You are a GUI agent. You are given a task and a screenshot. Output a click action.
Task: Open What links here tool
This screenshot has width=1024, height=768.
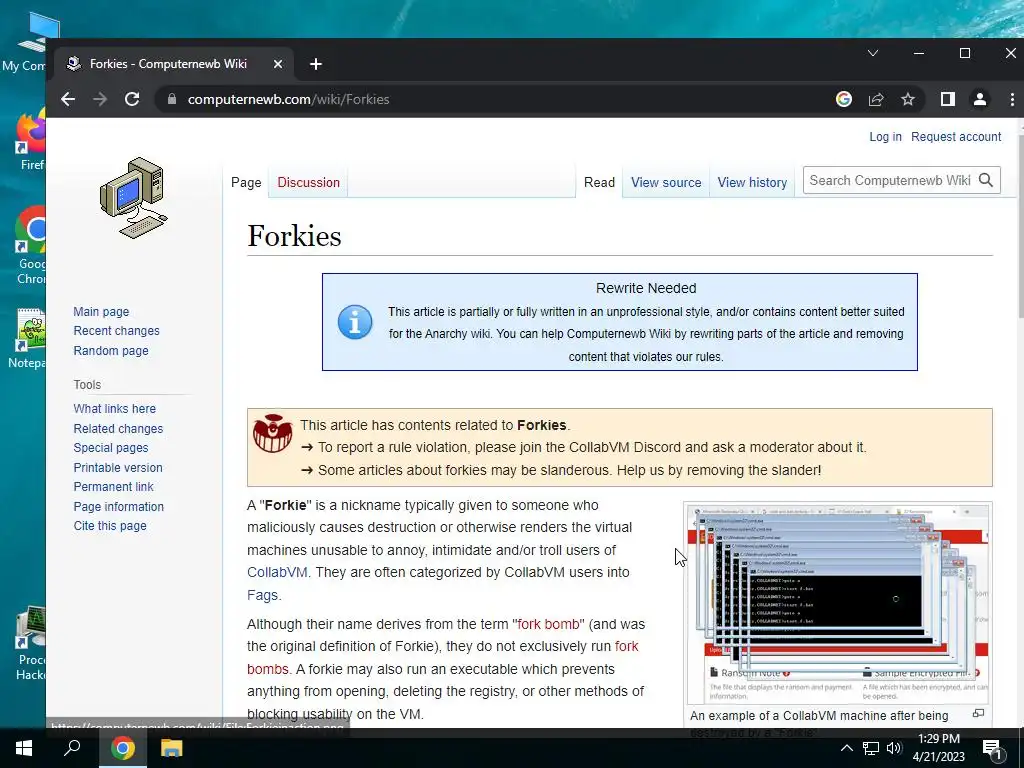114,409
